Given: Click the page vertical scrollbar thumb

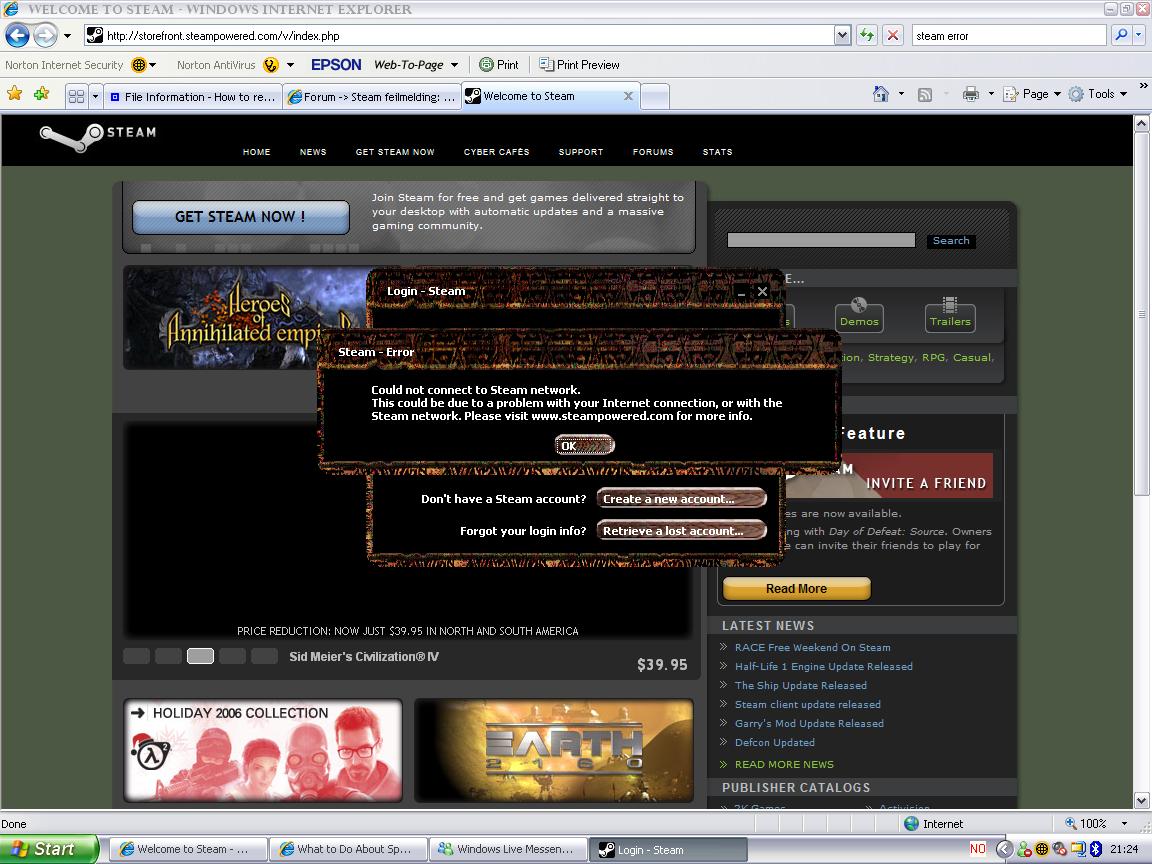Looking at the screenshot, I should pos(1141,314).
